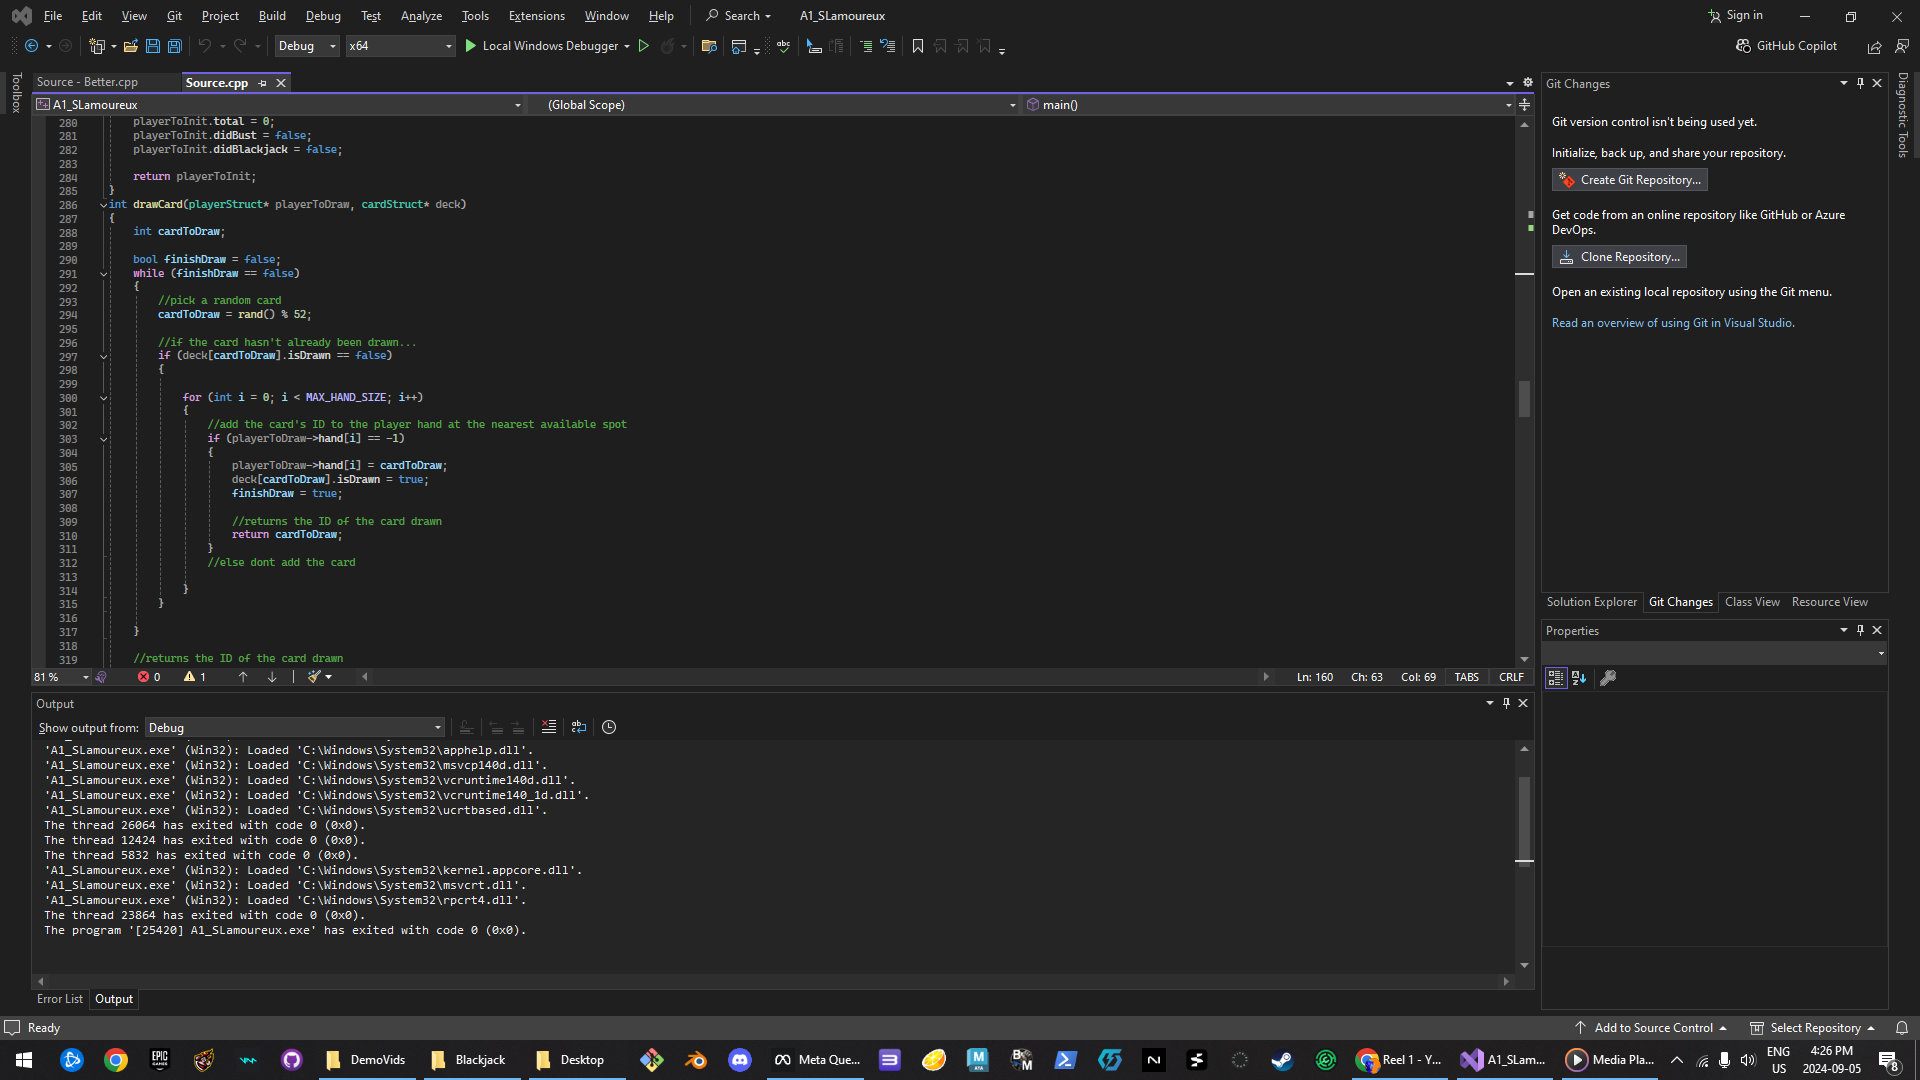Screen dimensions: 1920x1080
Task: Click the code editor vertical scrollbar thumb
Action: pos(1524,399)
